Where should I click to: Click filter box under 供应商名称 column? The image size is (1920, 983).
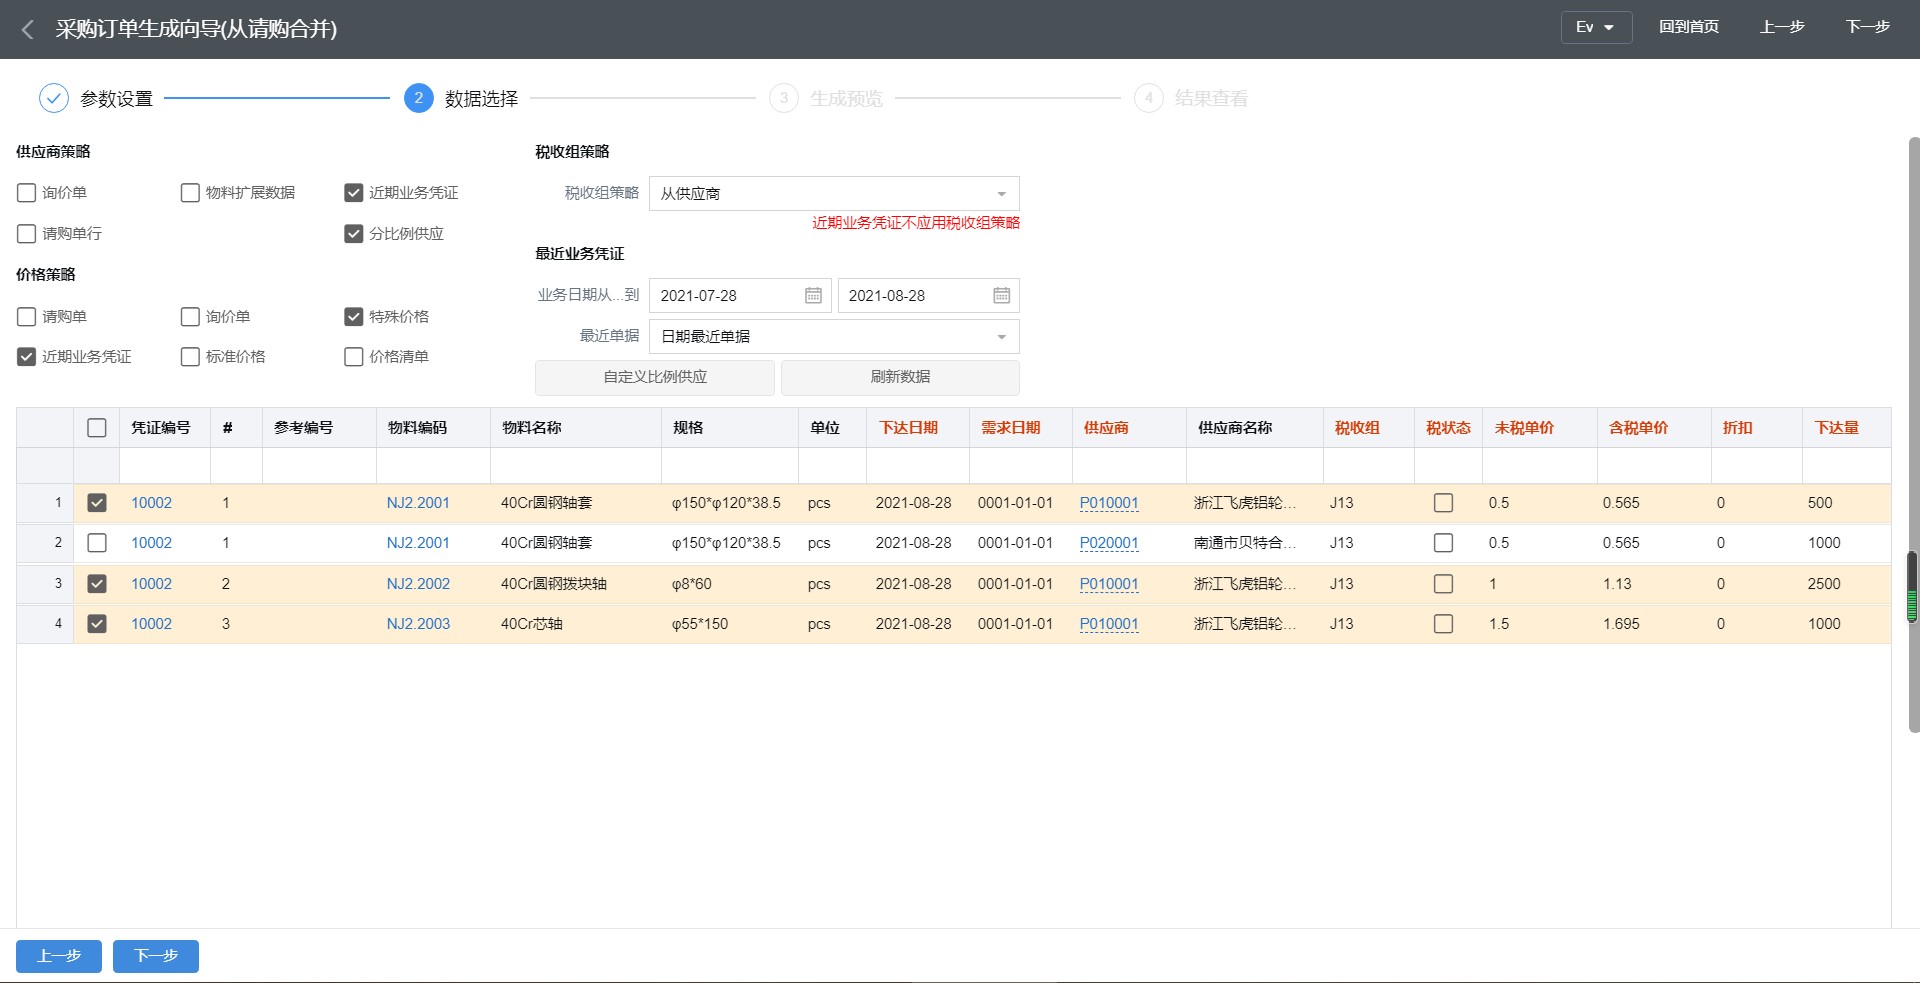click(x=1255, y=466)
